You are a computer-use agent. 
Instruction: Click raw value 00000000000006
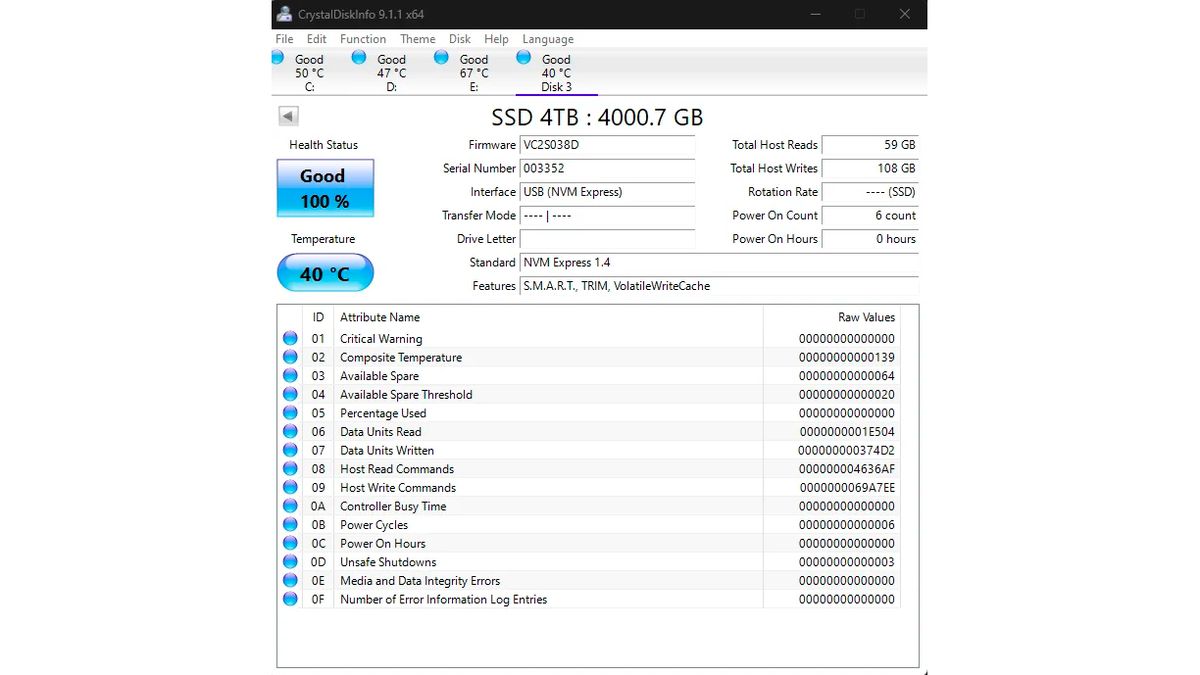847,525
